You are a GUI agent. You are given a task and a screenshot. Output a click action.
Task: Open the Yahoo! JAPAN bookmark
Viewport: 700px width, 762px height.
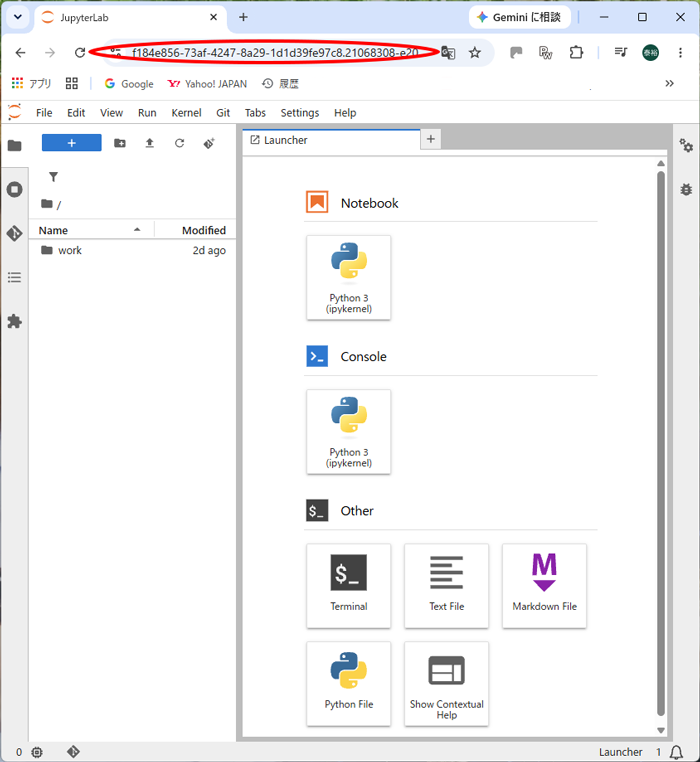(207, 84)
